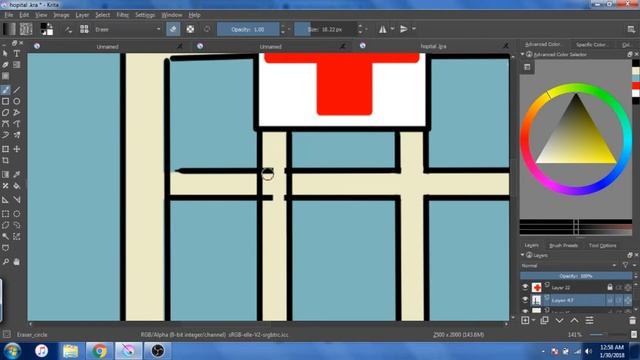Select the Fill bucket tool

[x=17, y=186]
